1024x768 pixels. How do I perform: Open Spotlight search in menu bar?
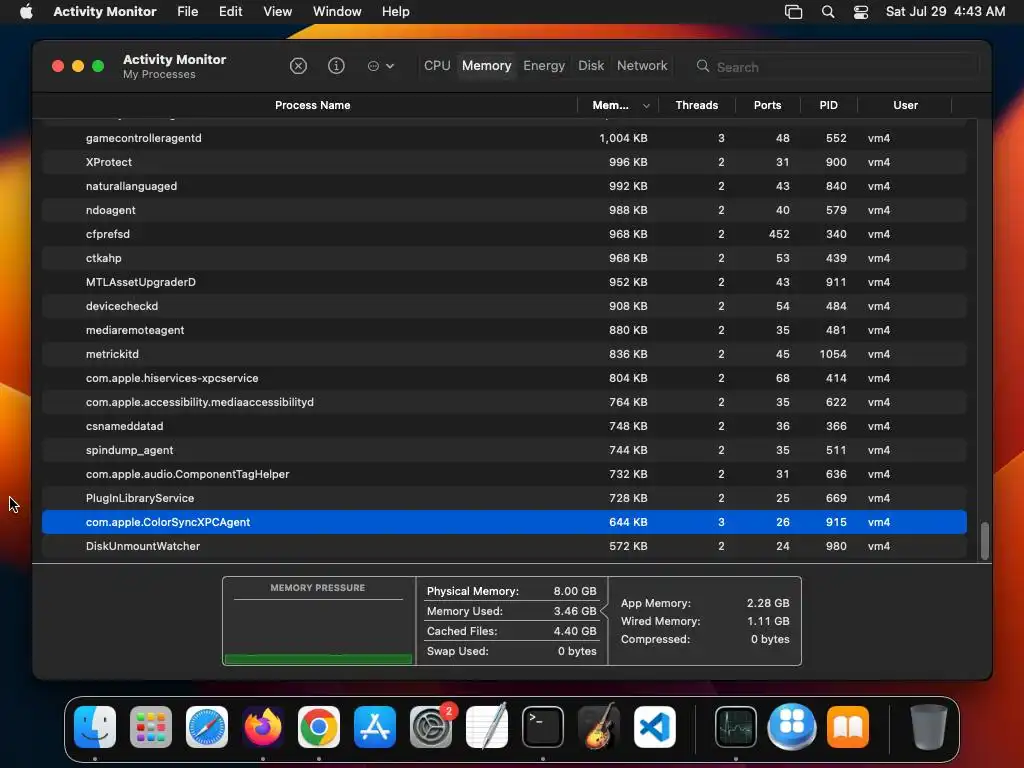point(828,12)
